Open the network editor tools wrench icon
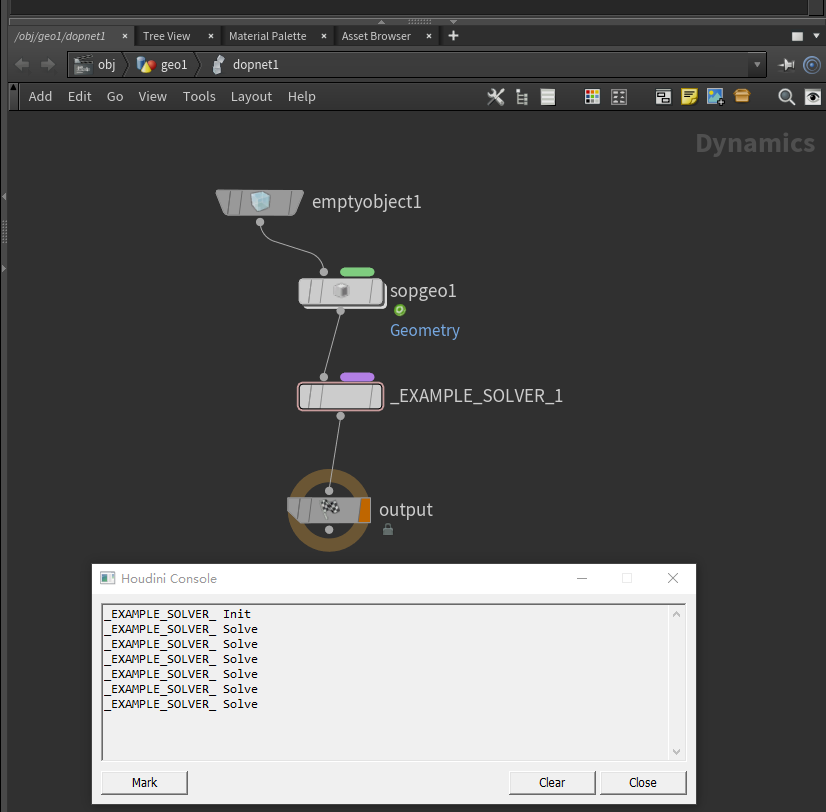 [495, 97]
